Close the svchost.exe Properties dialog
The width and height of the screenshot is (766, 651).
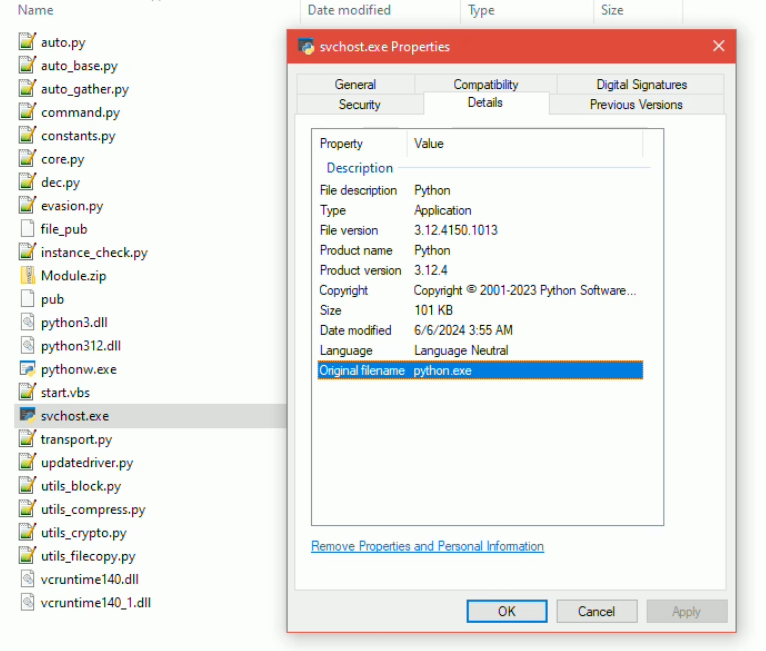[x=718, y=46]
